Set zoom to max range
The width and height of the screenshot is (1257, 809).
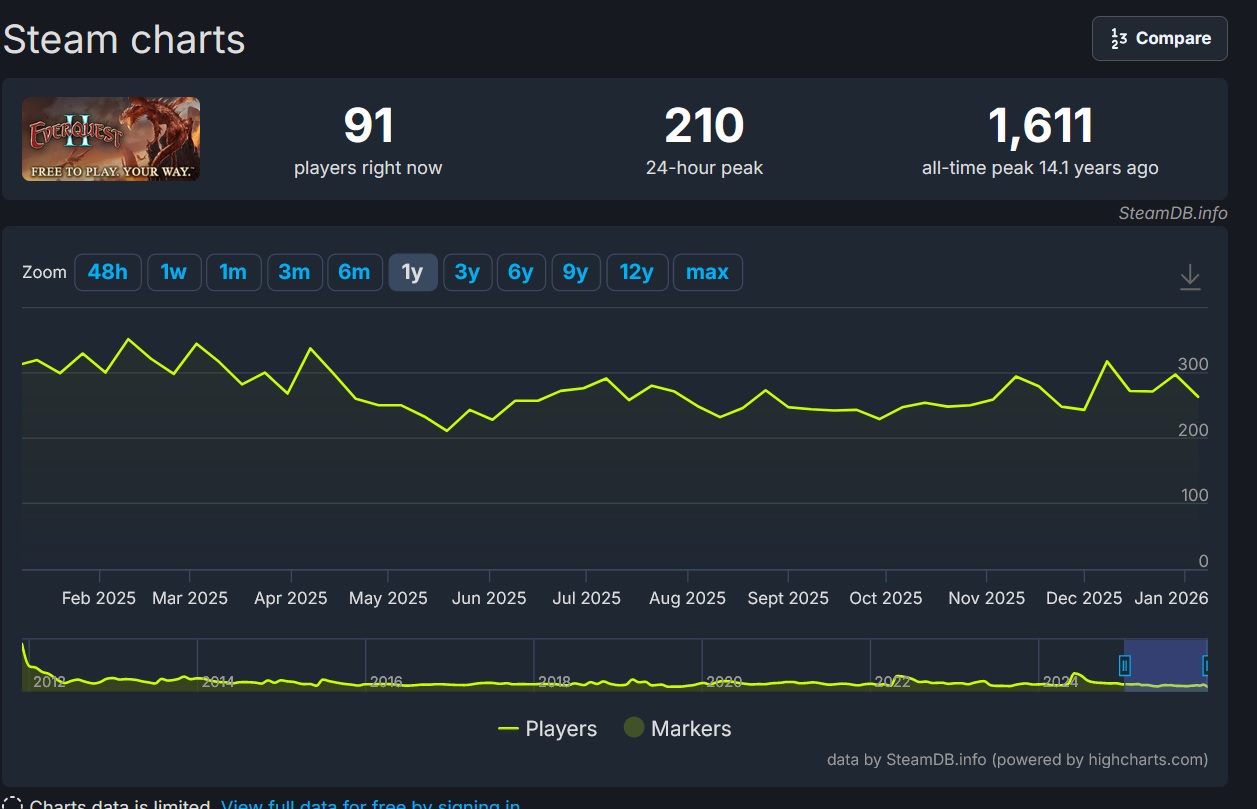point(707,272)
